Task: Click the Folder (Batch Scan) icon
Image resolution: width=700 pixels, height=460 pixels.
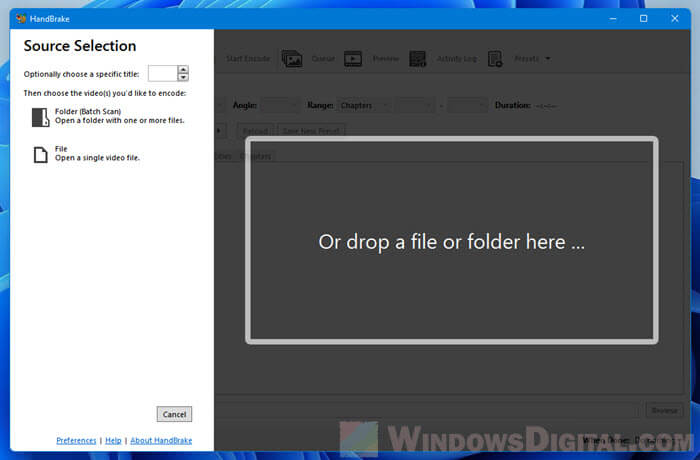Action: (x=40, y=118)
